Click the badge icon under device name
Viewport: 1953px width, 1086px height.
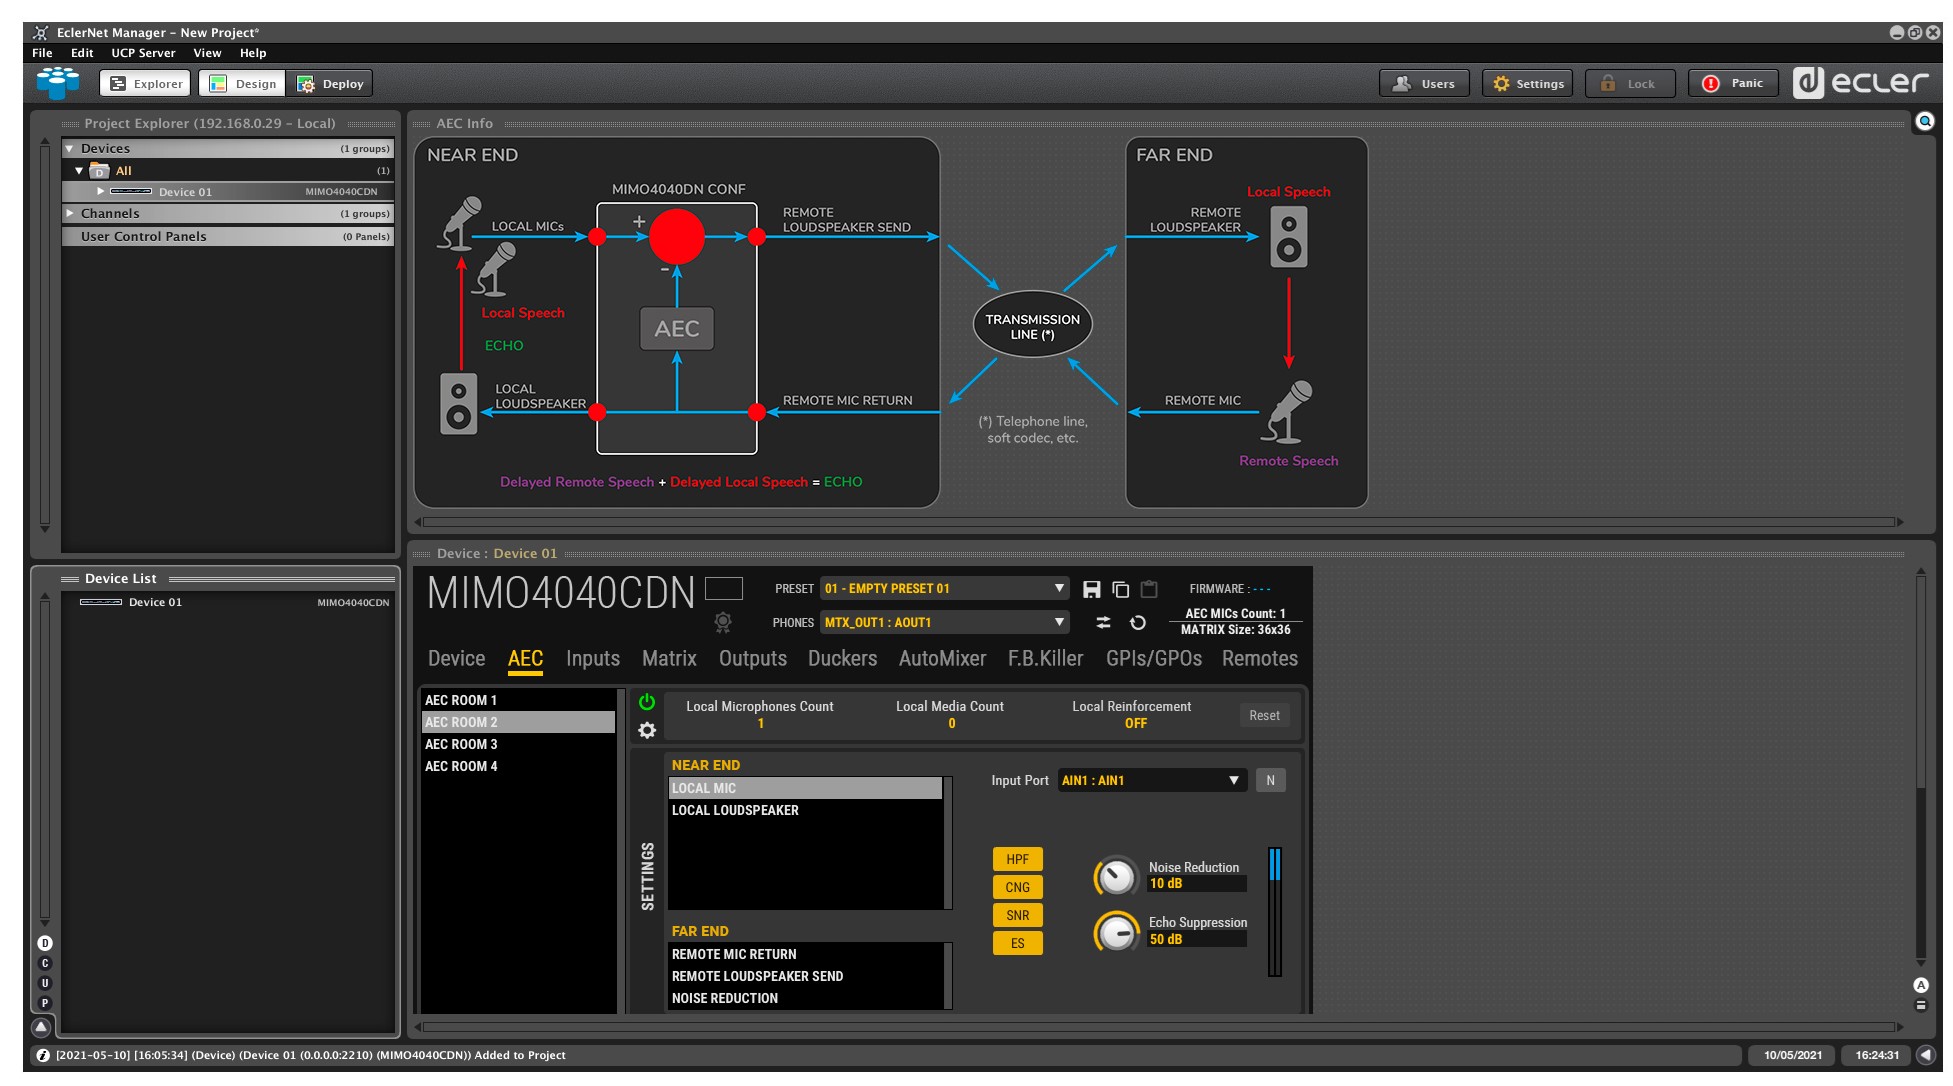pos(723,622)
